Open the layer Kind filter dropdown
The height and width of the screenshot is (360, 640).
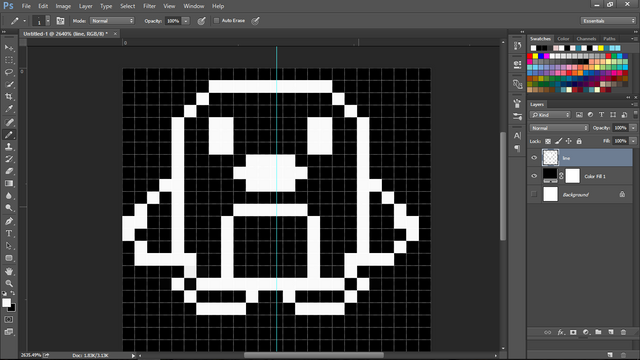[x=550, y=115]
